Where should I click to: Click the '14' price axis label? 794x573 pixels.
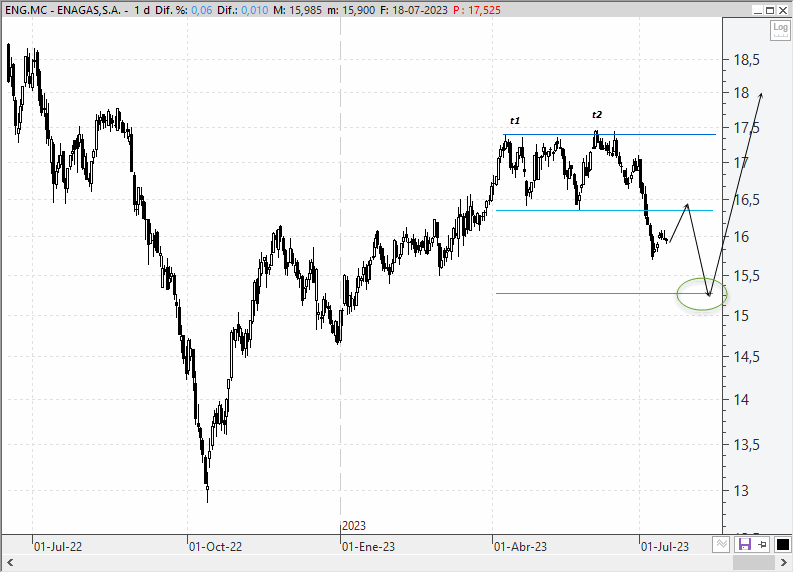(x=741, y=399)
